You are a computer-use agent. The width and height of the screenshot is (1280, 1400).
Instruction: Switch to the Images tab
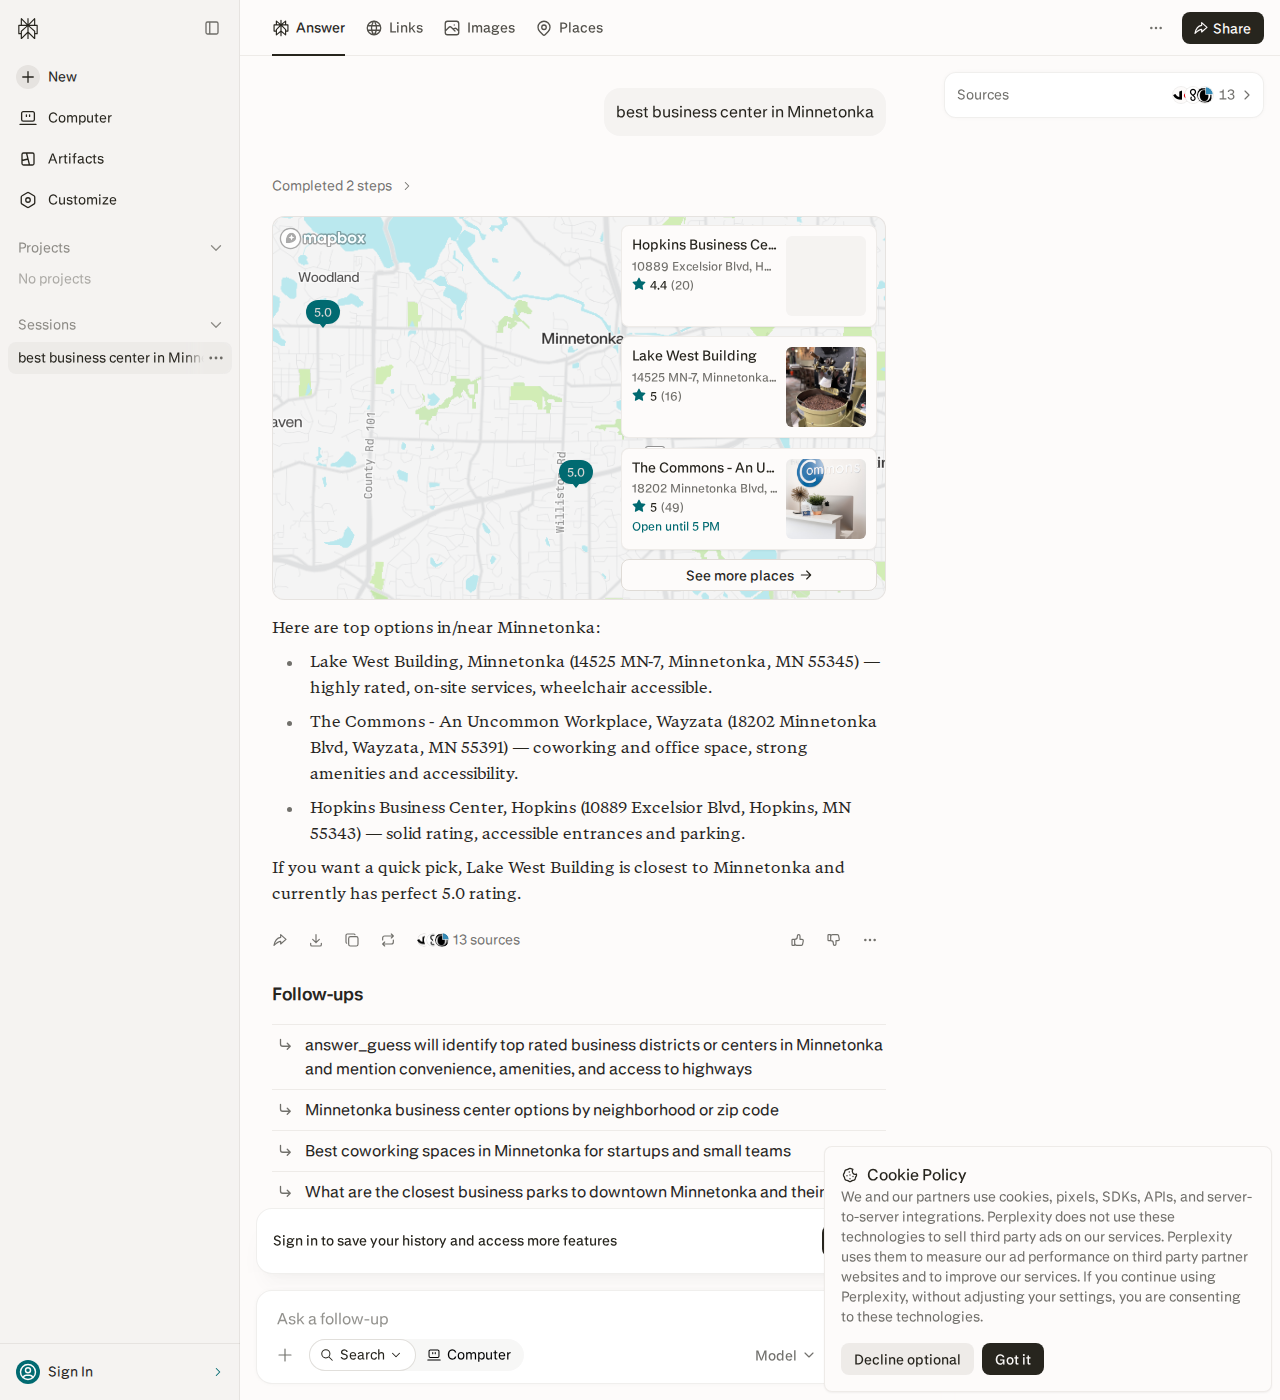click(x=480, y=28)
